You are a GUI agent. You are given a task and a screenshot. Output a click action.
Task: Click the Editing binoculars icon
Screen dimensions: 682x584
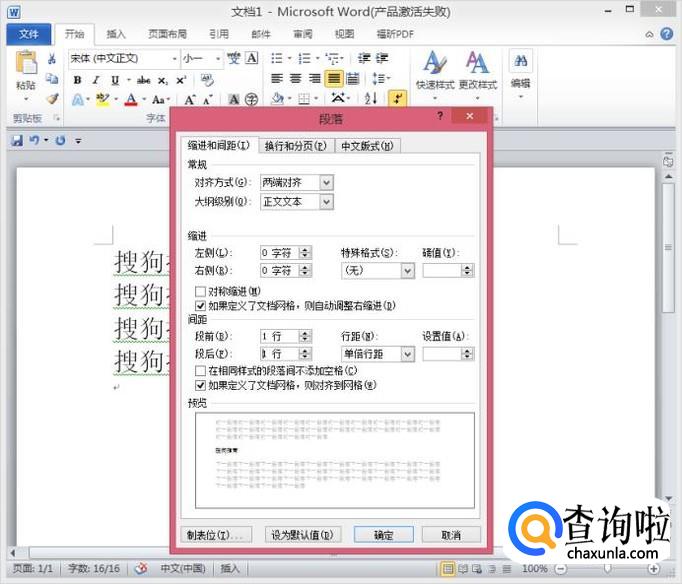click(521, 61)
